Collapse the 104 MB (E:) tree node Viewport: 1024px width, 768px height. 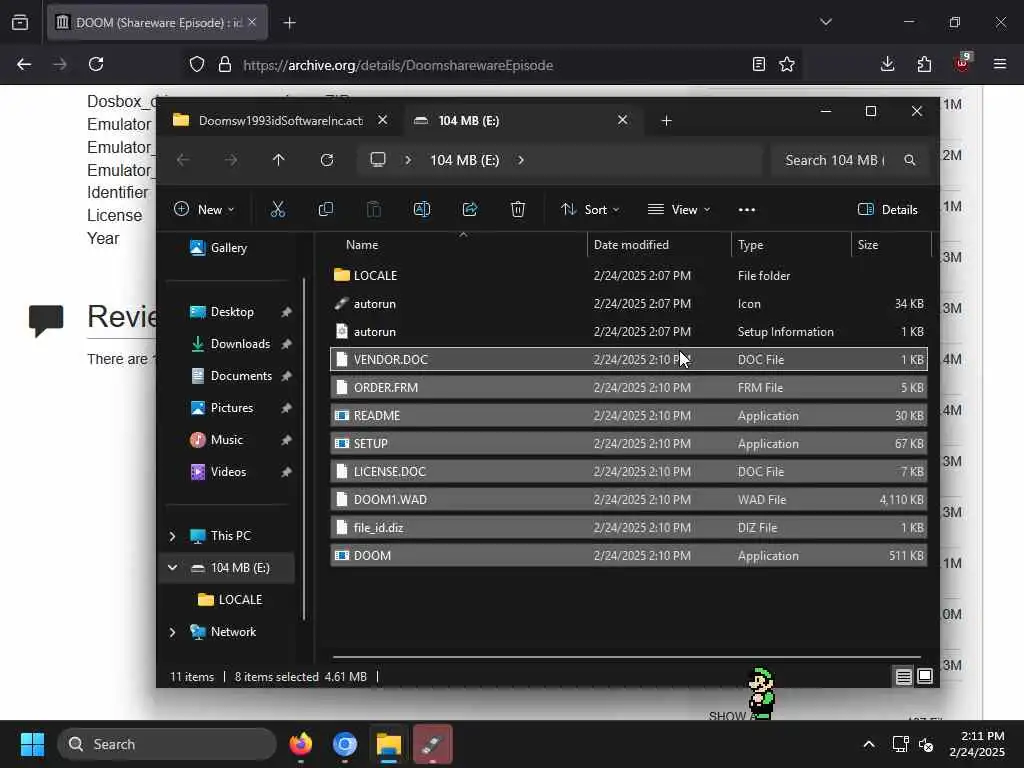click(x=172, y=568)
